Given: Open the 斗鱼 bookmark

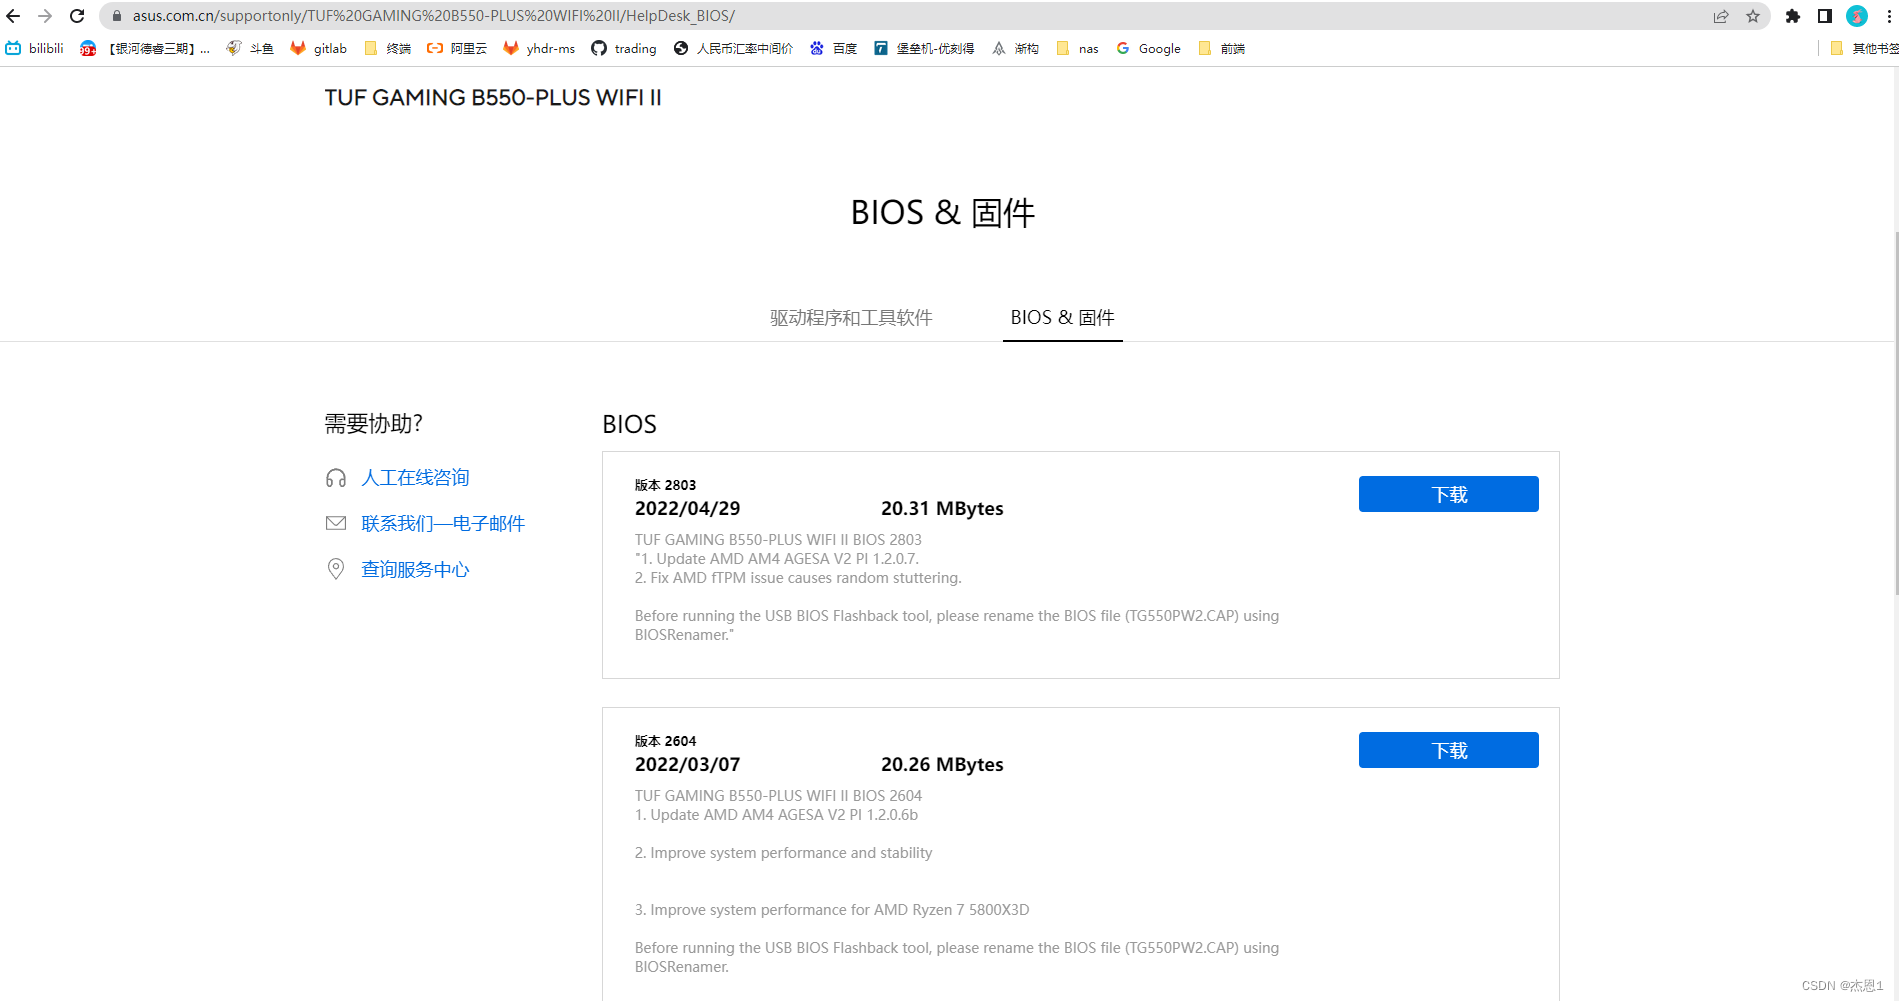Looking at the screenshot, I should [x=251, y=48].
